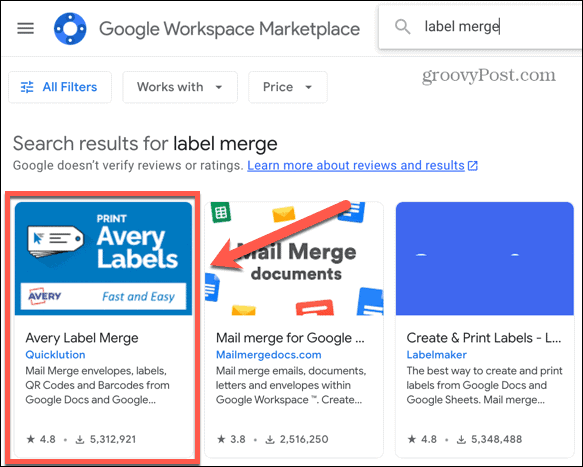This screenshot has width=583, height=467.
Task: Expand the Works with dropdown
Action: (x=180, y=87)
